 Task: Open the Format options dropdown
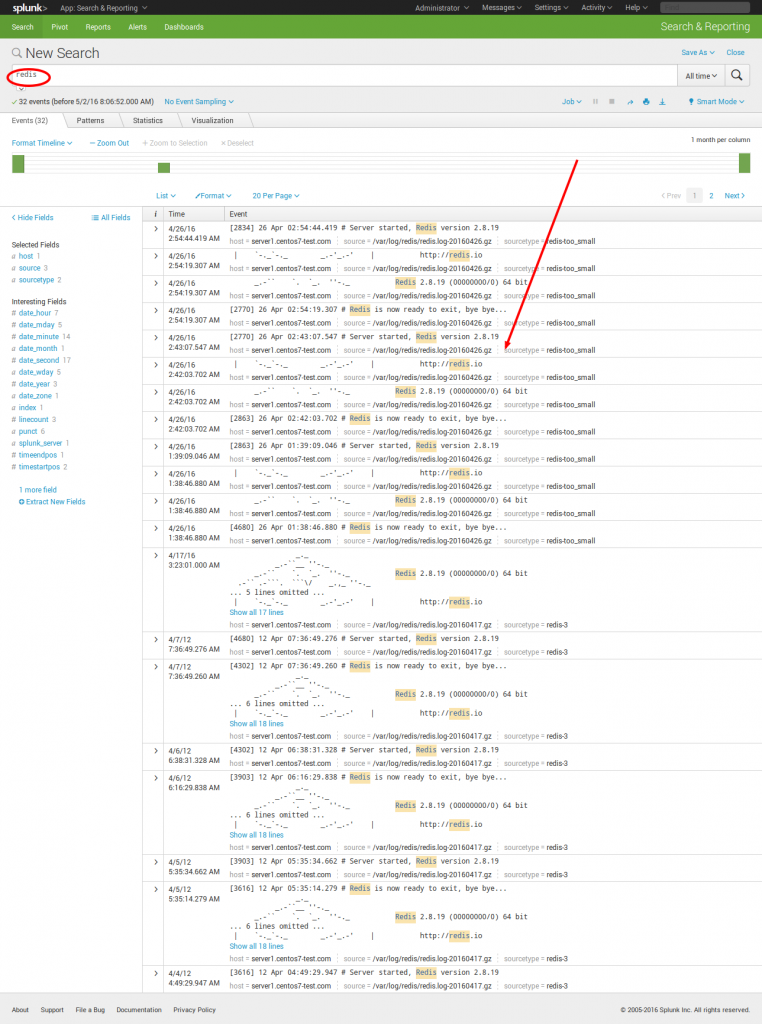click(213, 196)
